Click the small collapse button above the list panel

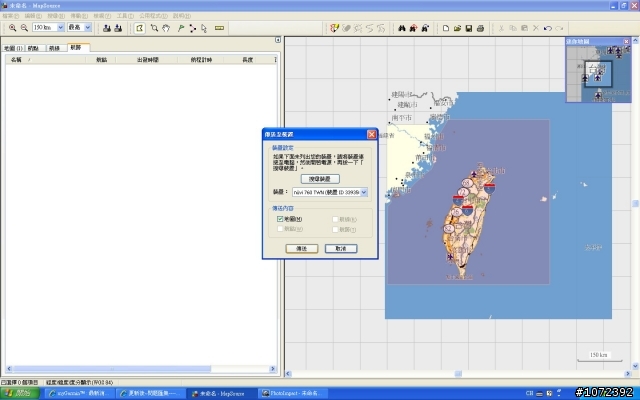pyautogui.click(x=278, y=40)
